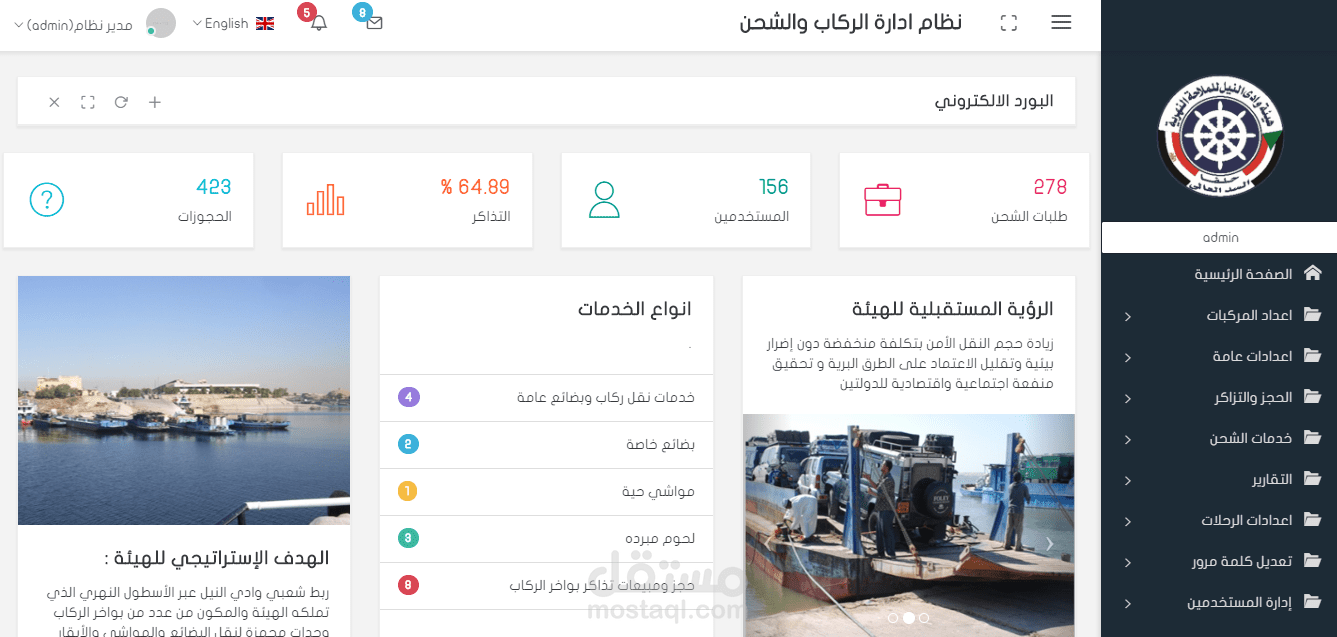Viewport: 1337px width, 637px height.
Task: Click the vehicles ferry carousel image
Action: [x=909, y=525]
